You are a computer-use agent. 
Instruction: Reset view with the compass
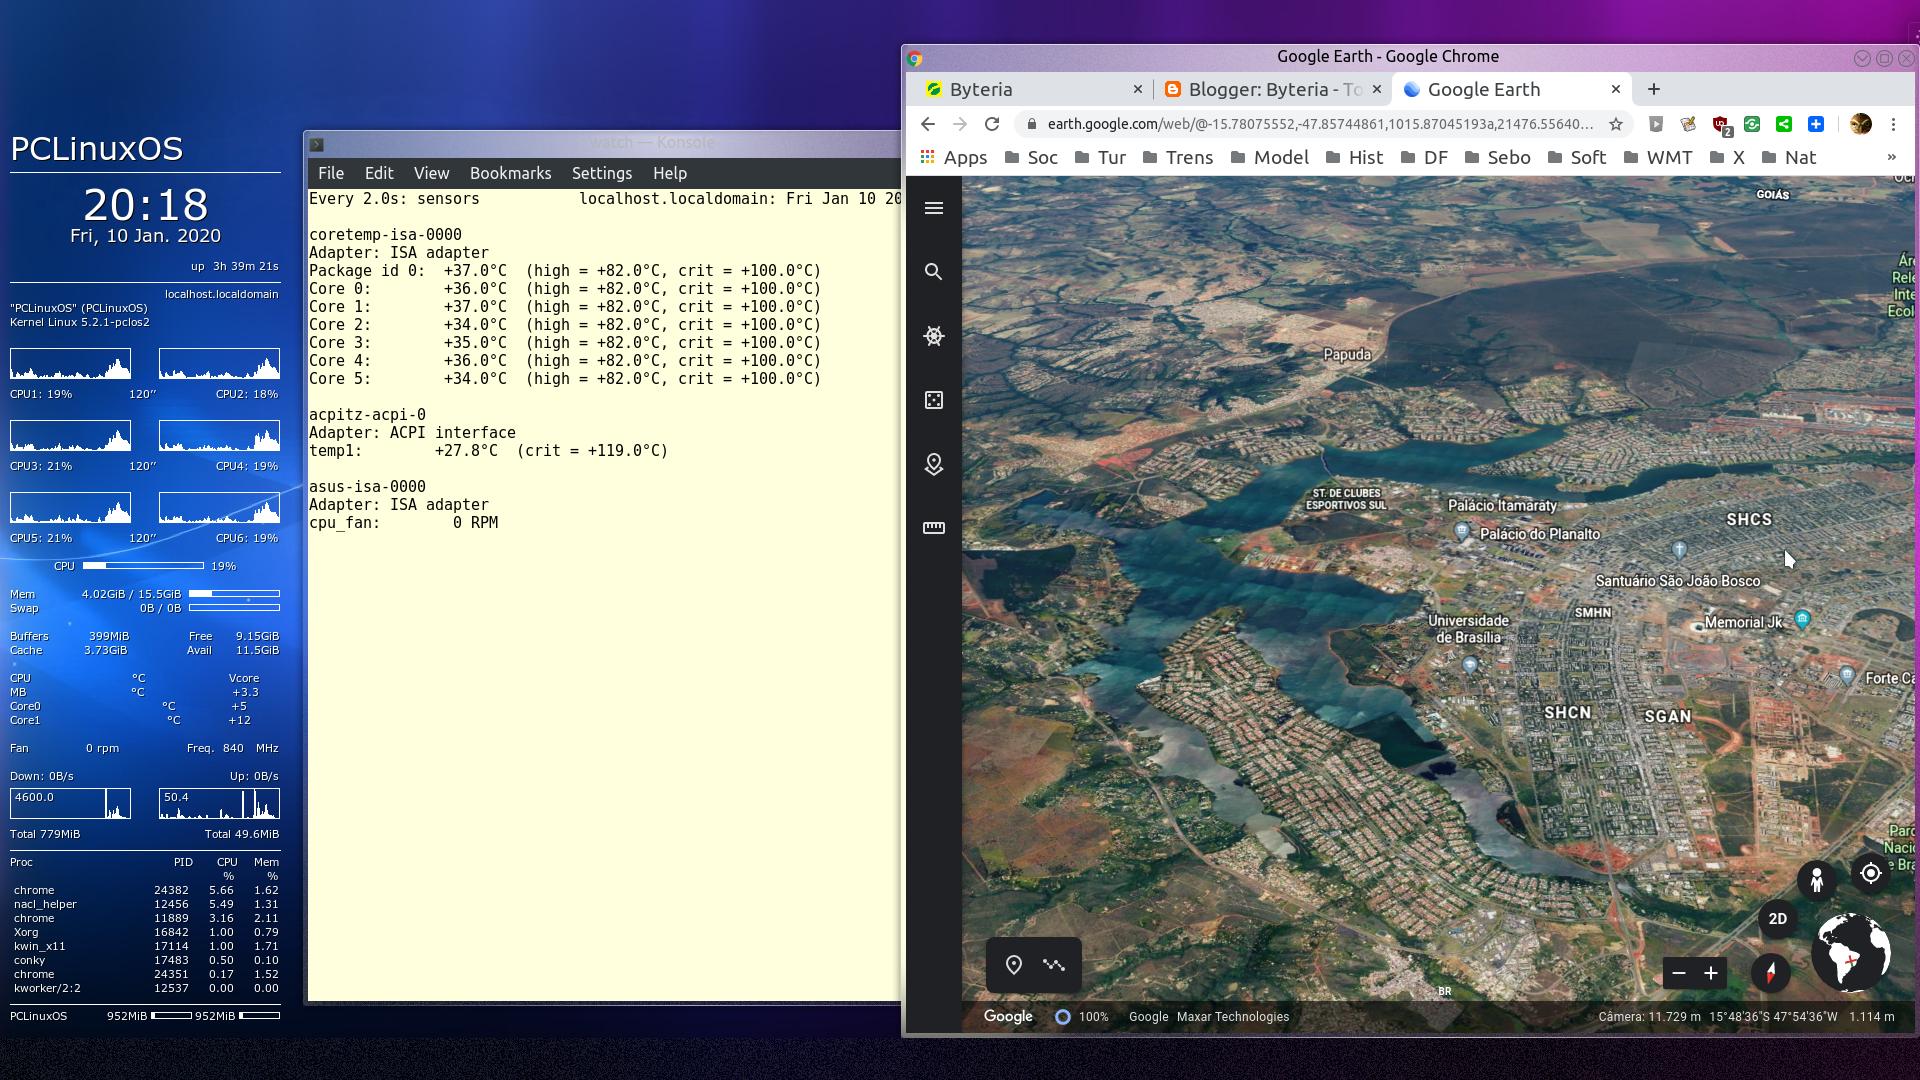point(1771,972)
